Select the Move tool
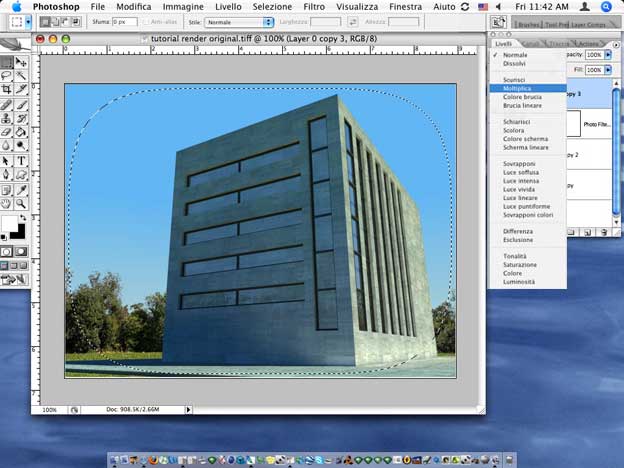624x468 pixels. (x=21, y=62)
